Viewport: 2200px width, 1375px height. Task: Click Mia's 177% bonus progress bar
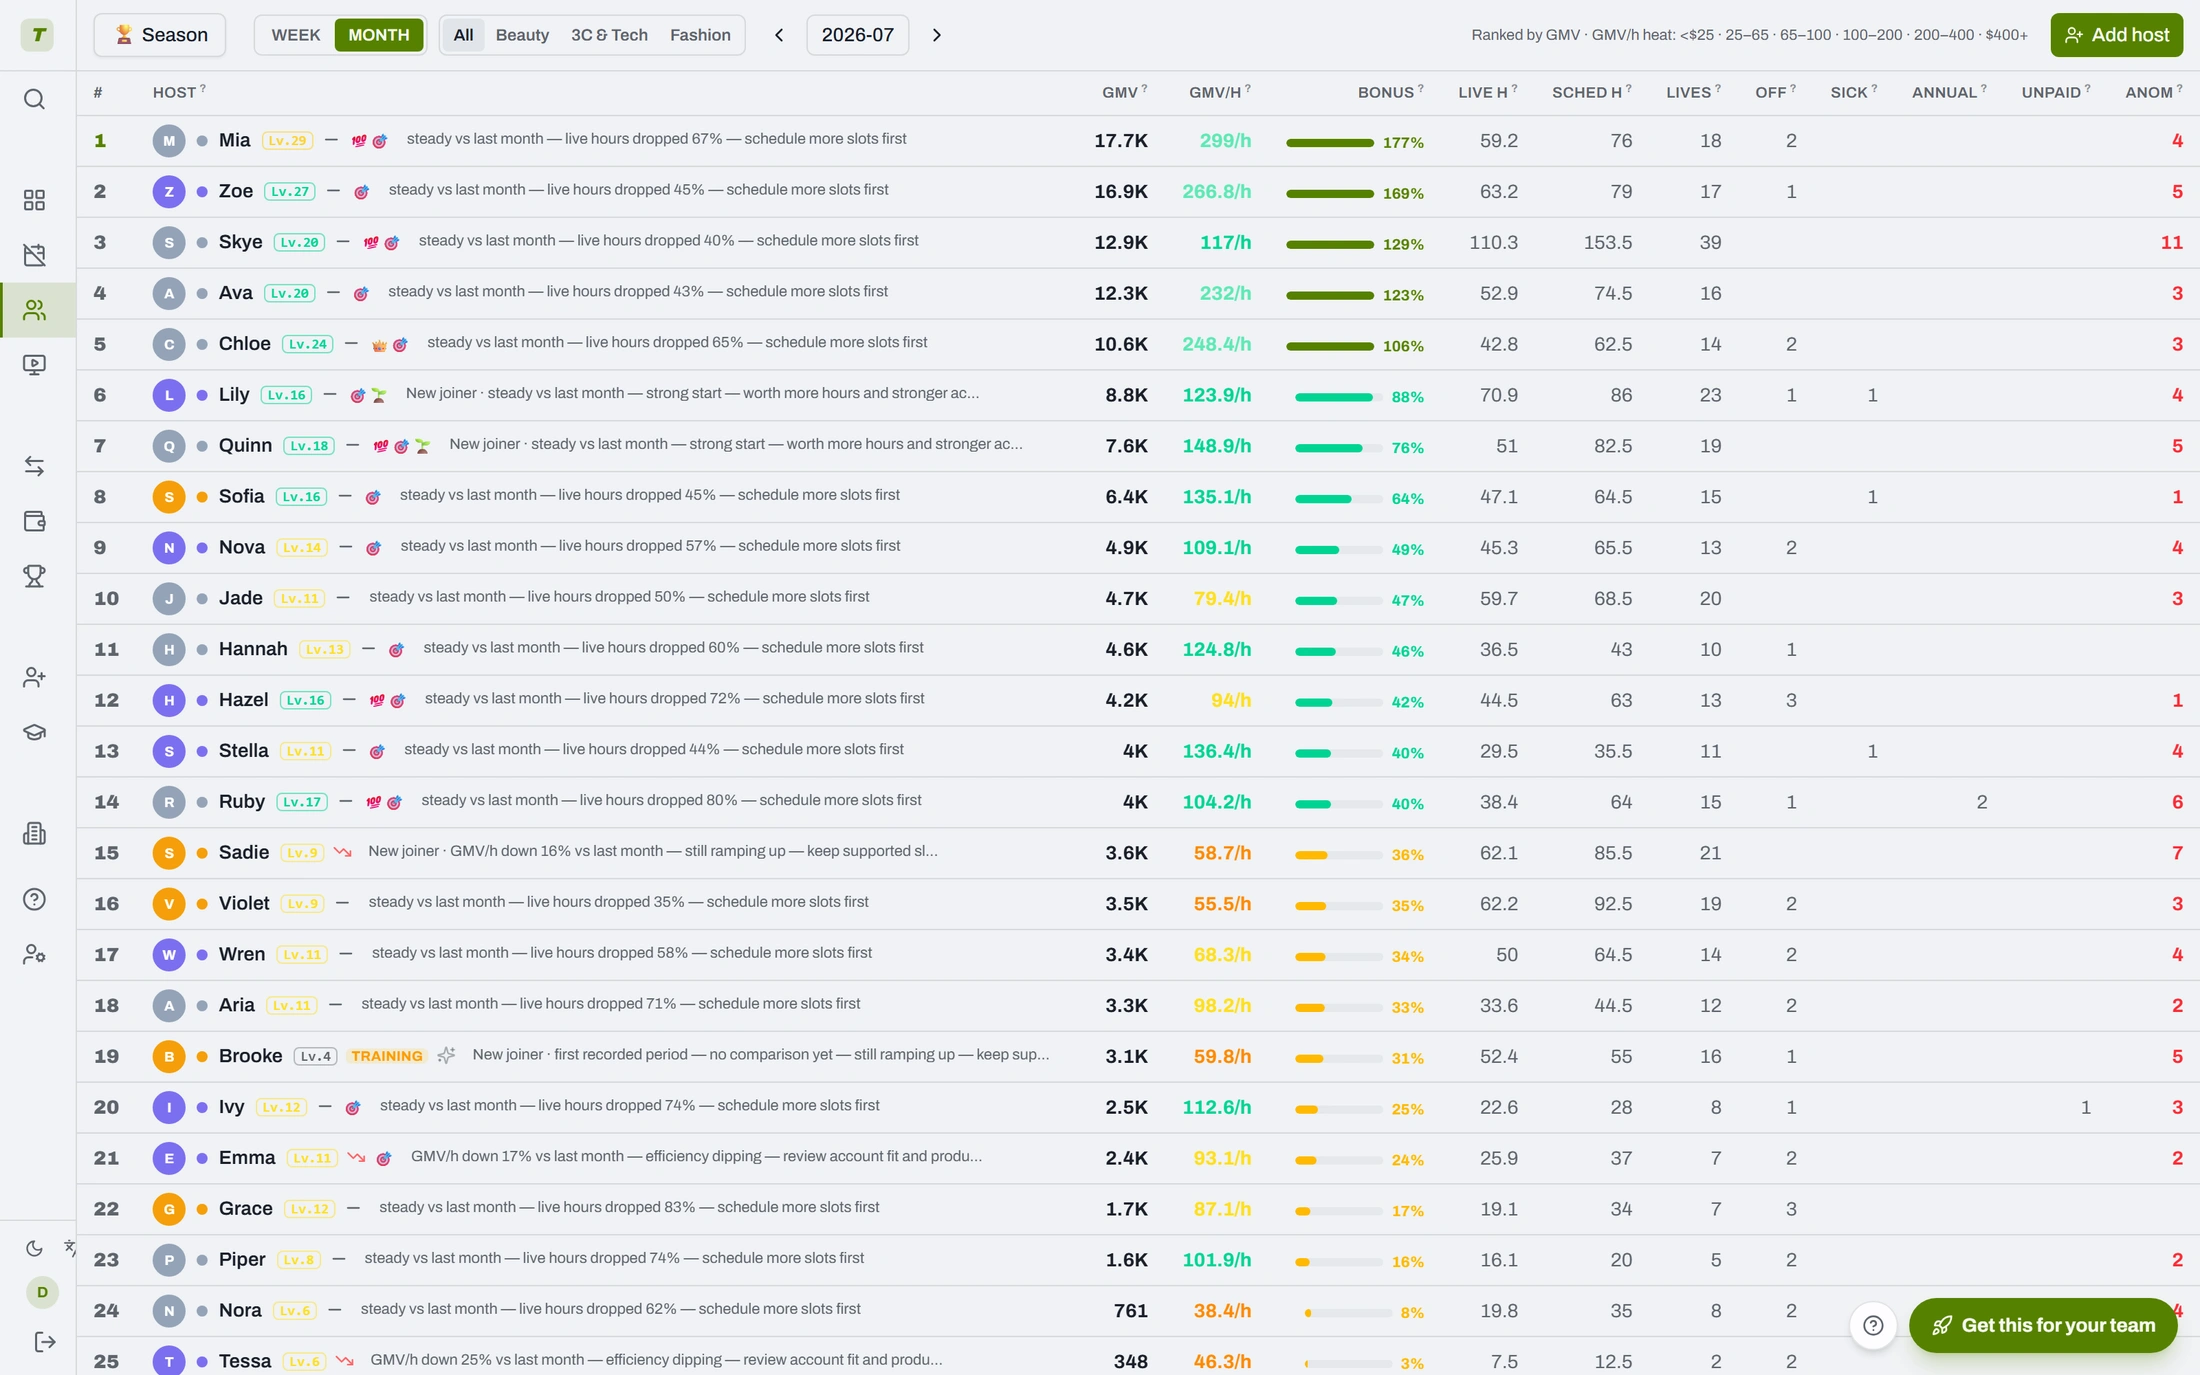1330,143
